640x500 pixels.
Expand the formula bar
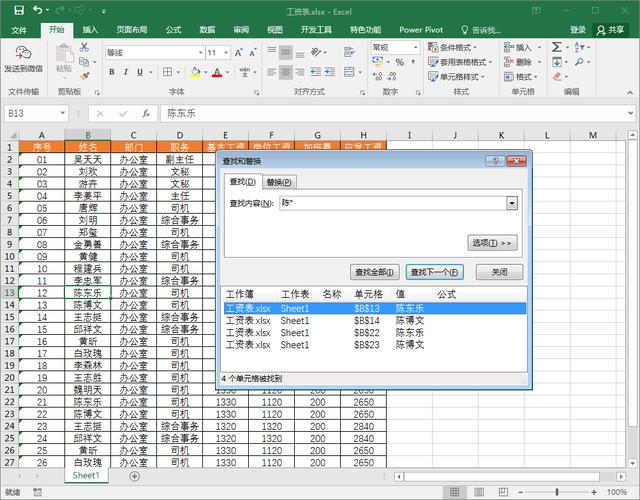pos(631,113)
